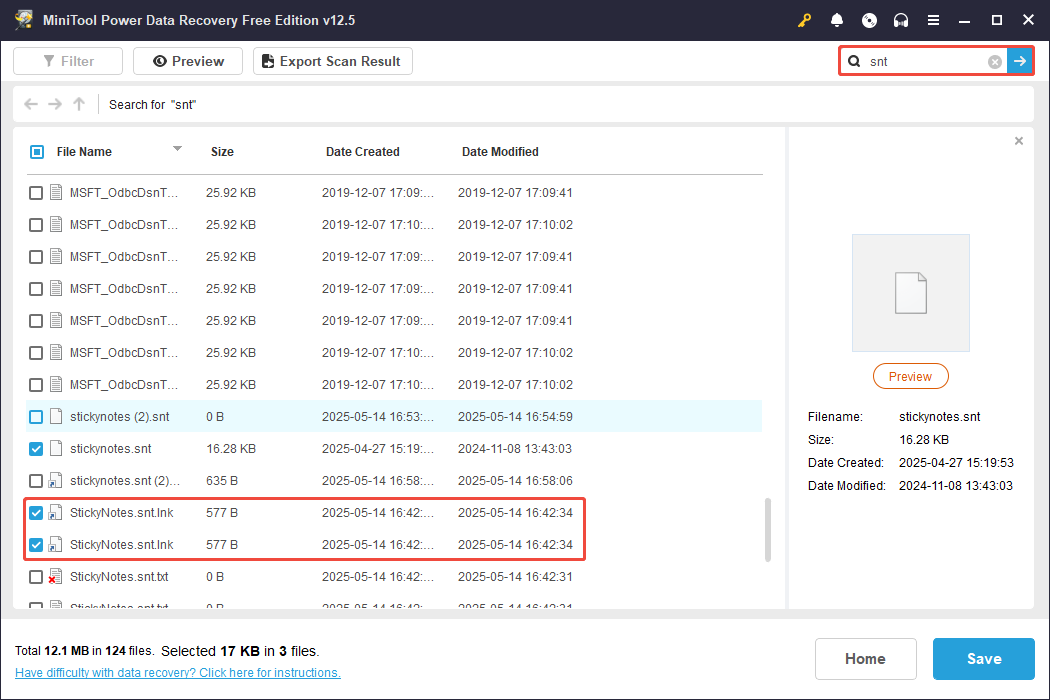Screen dimensions: 1050x700
Task: Sort the list by Size column
Action: [x=222, y=152]
